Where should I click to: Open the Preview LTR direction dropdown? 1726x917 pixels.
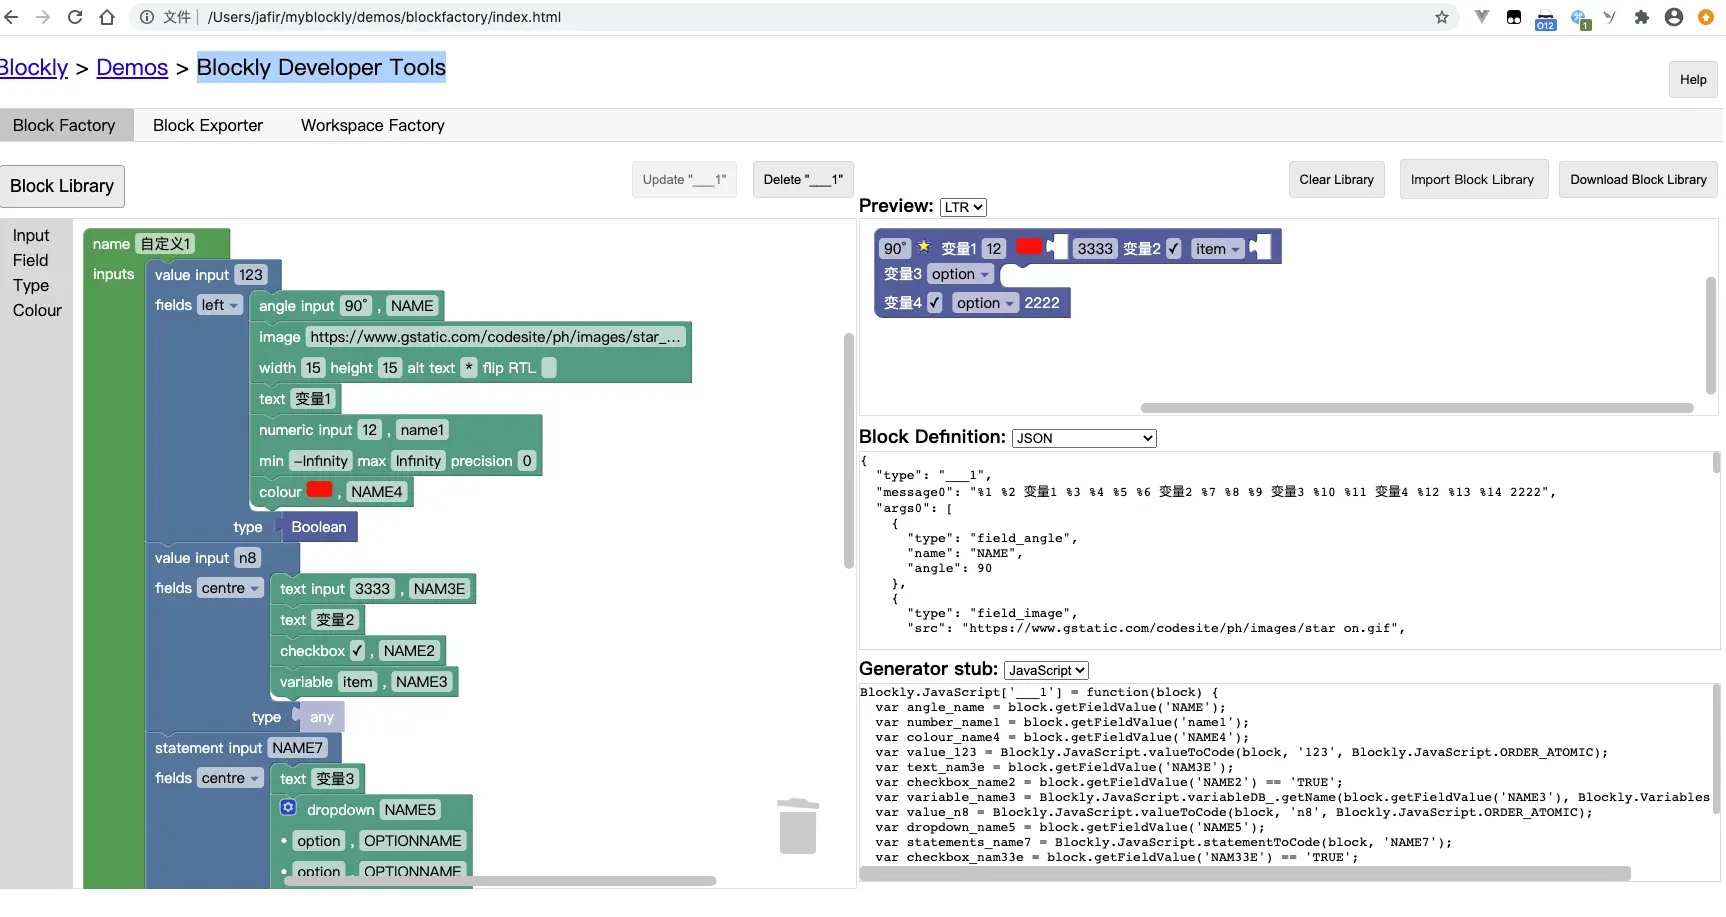[x=963, y=207]
